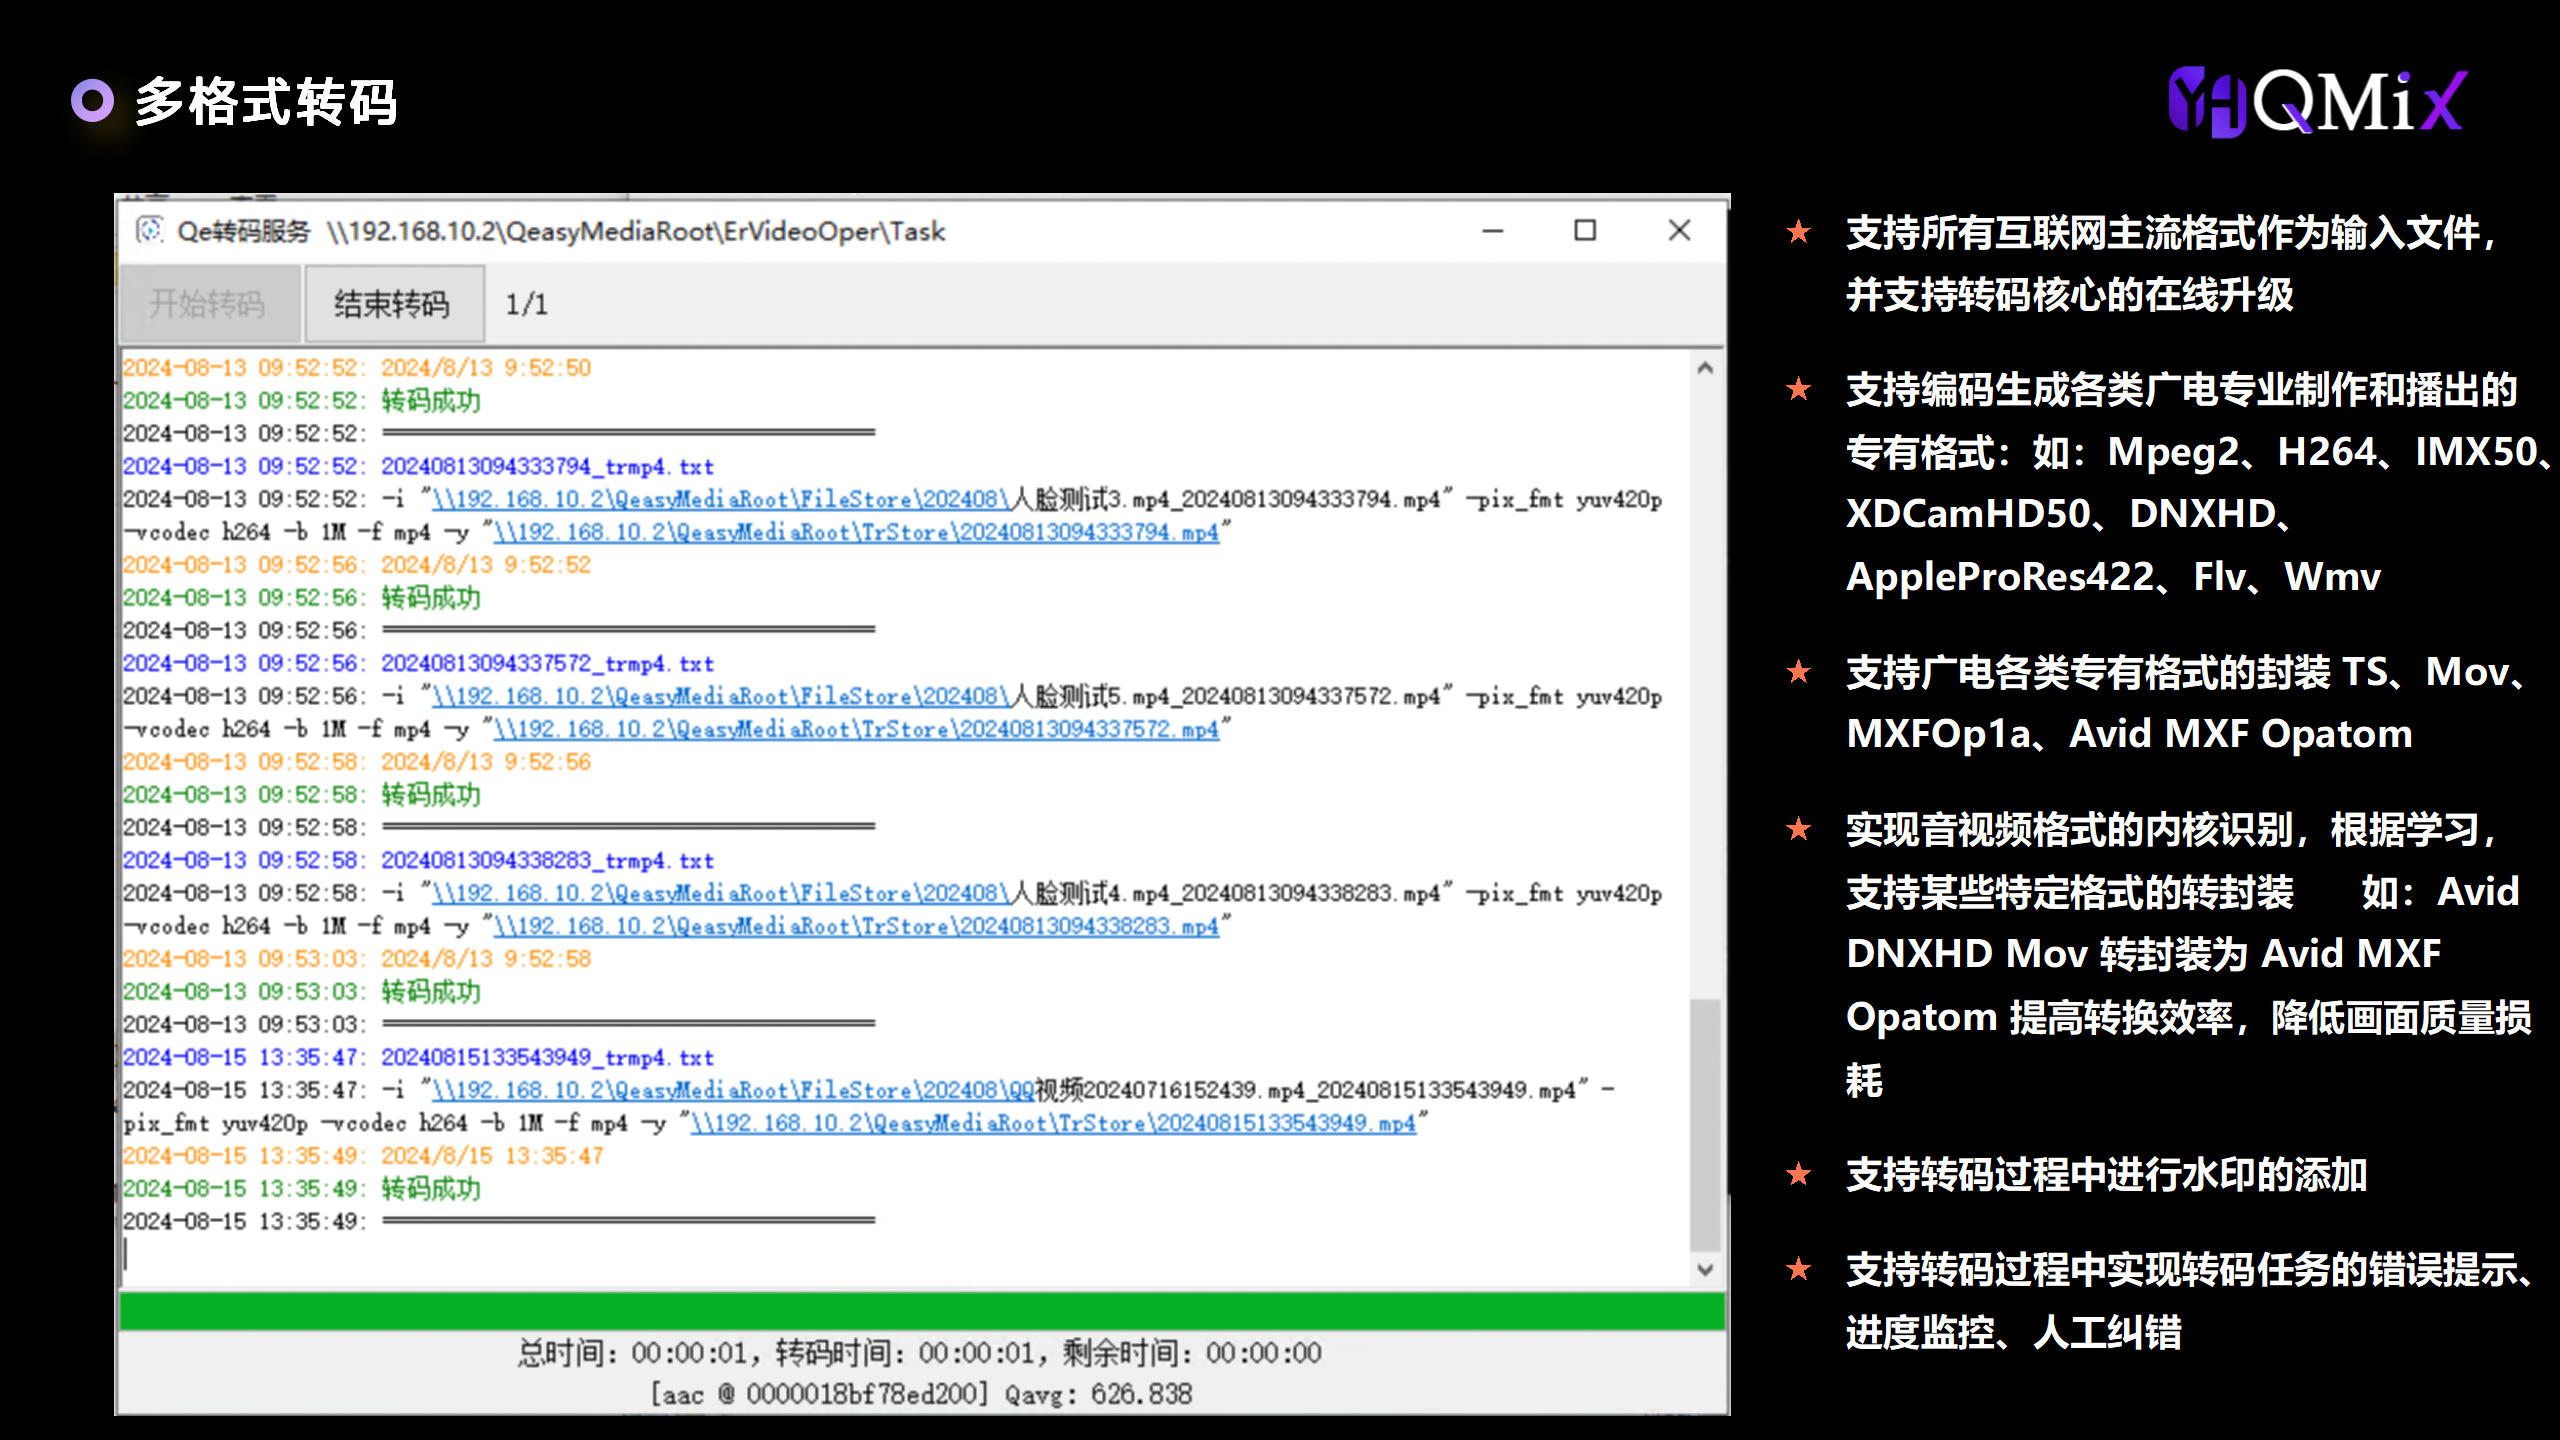This screenshot has width=2560, height=1440.
Task: Close the Qe转码服务 window
Action: click(x=1679, y=231)
